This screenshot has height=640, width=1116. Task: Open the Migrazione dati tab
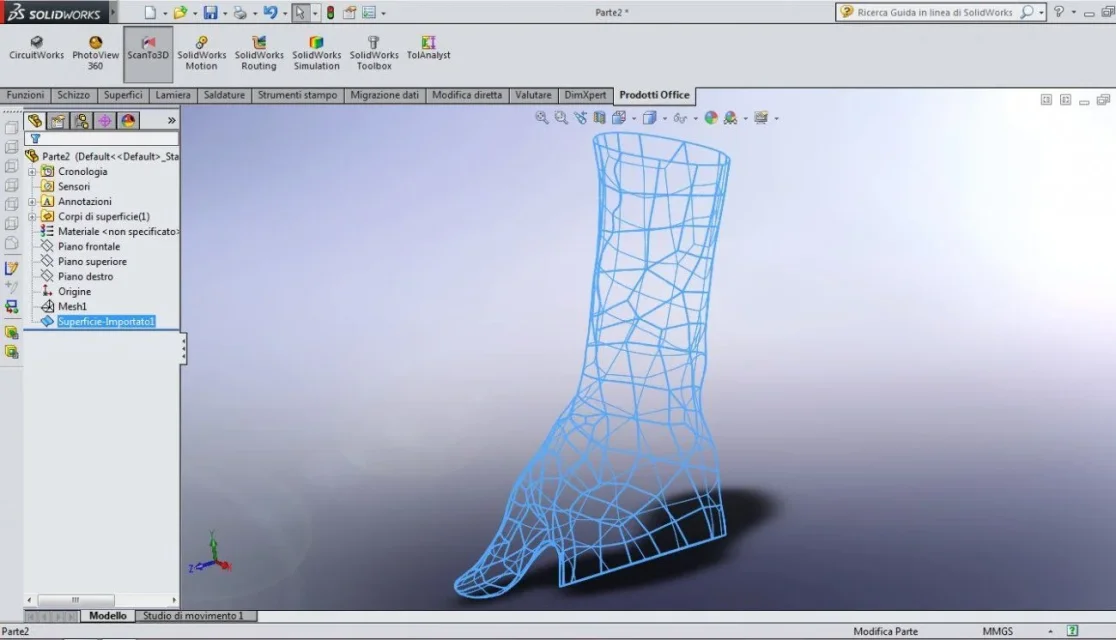point(384,95)
